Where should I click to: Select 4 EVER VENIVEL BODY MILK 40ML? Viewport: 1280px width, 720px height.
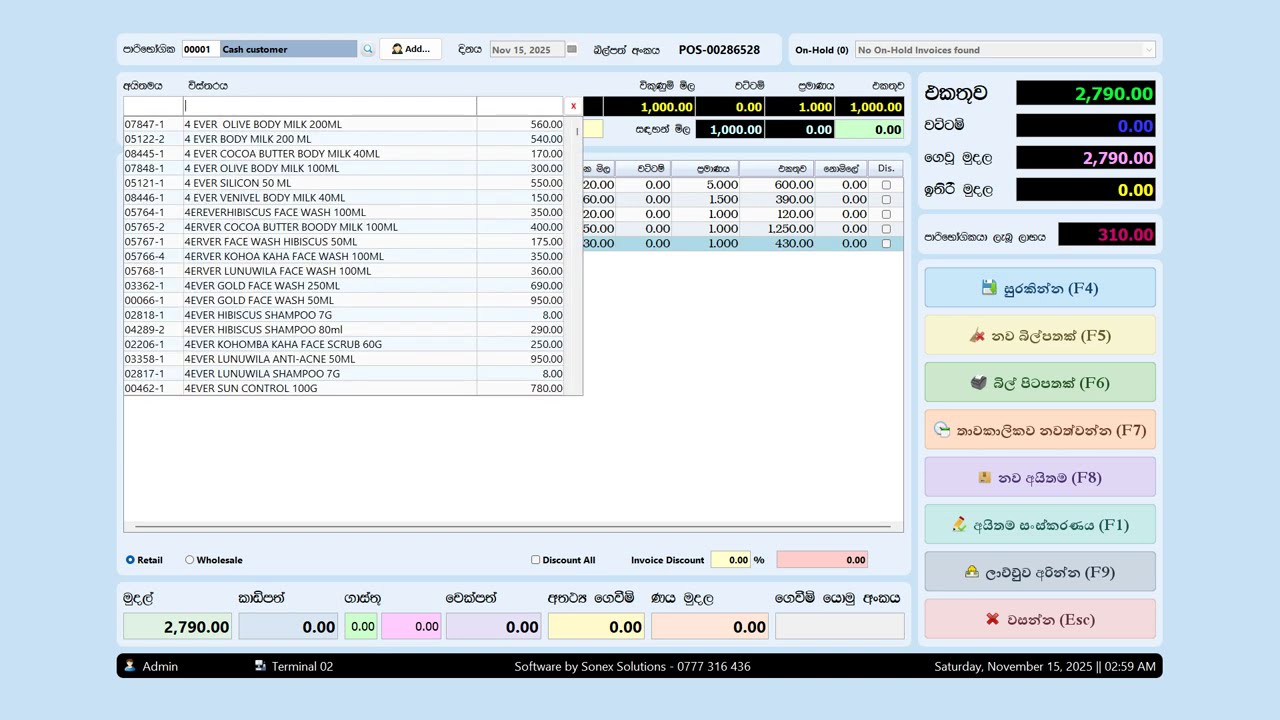point(344,198)
